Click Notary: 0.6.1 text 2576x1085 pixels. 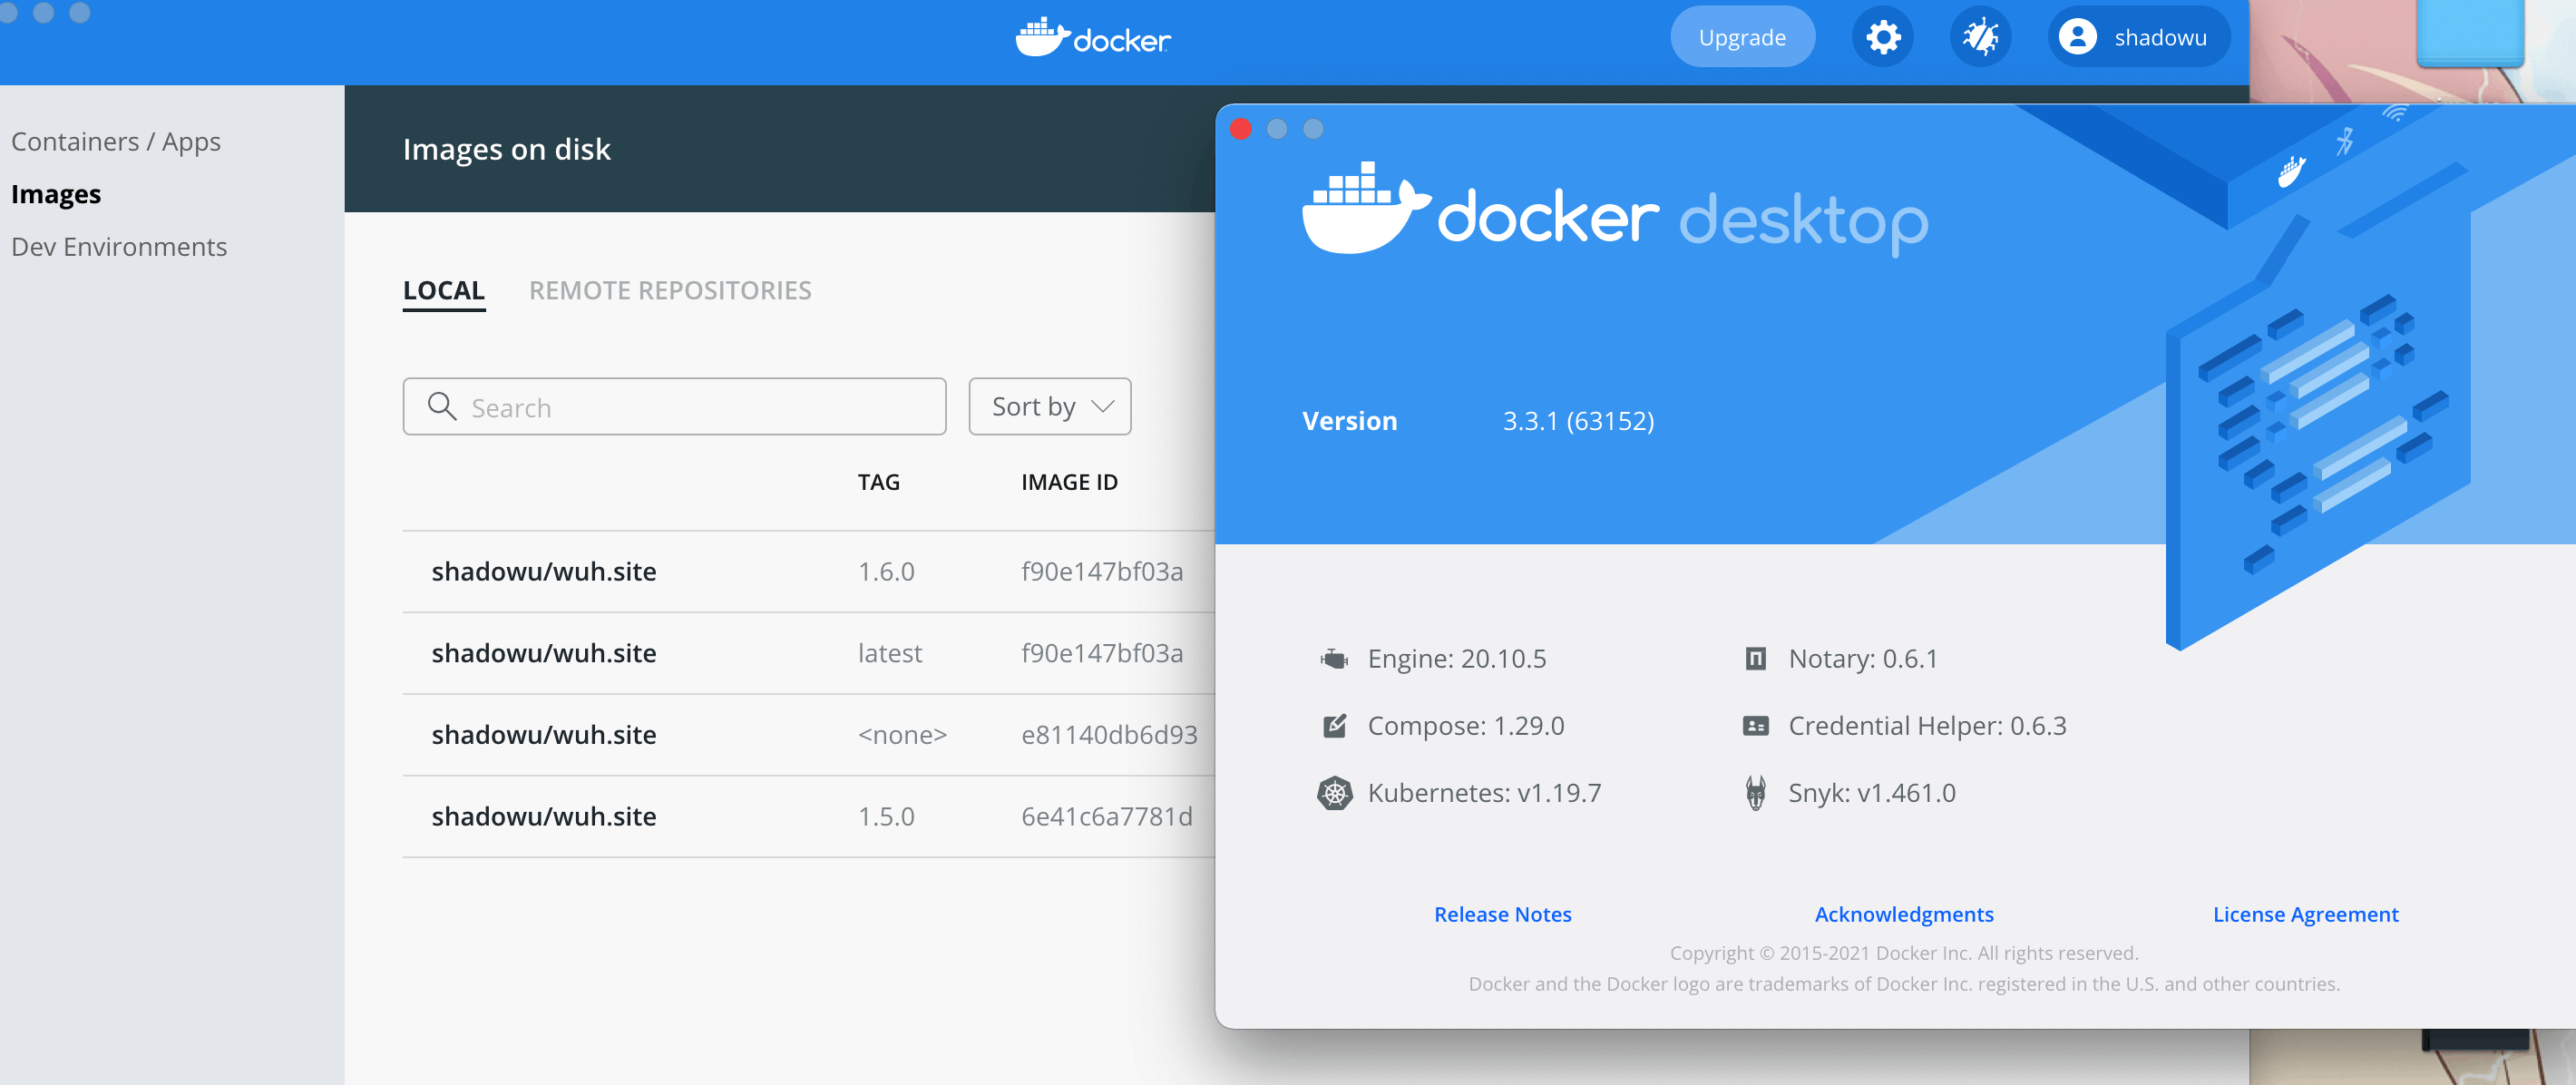pyautogui.click(x=1863, y=659)
